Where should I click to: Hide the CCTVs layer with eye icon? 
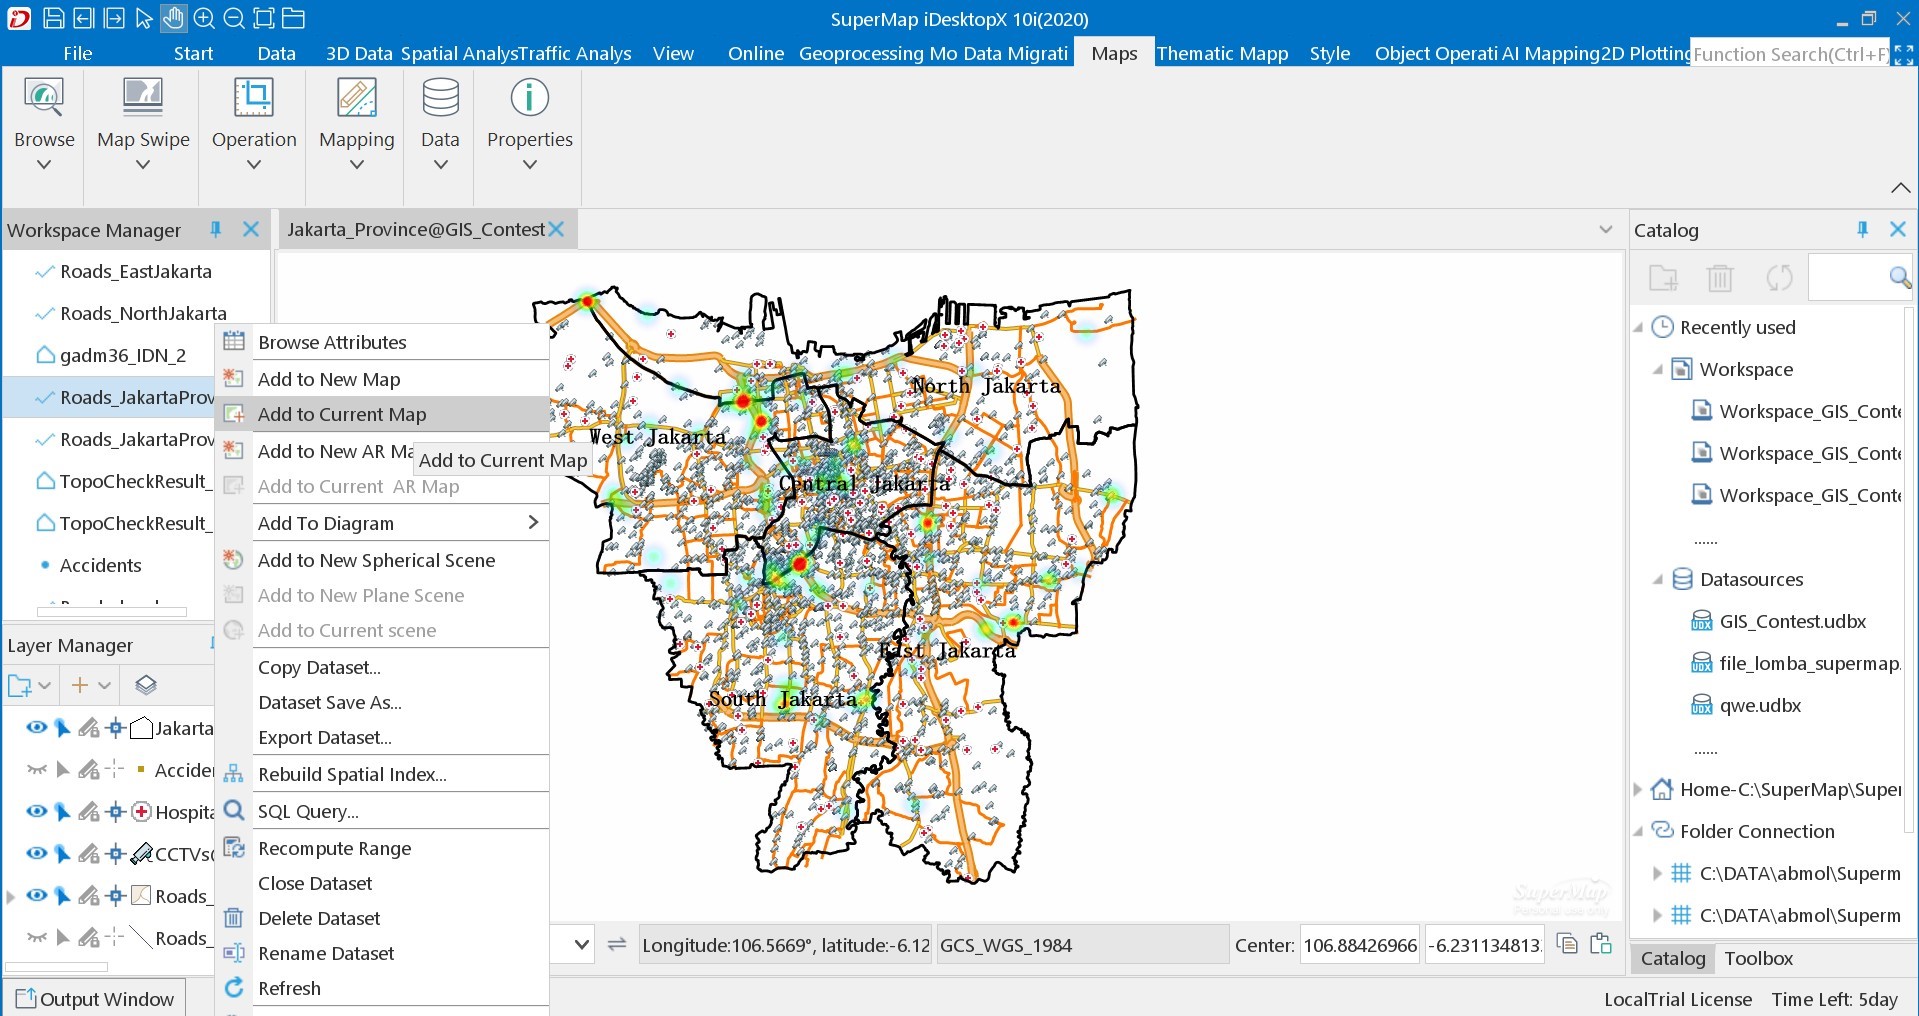point(36,853)
